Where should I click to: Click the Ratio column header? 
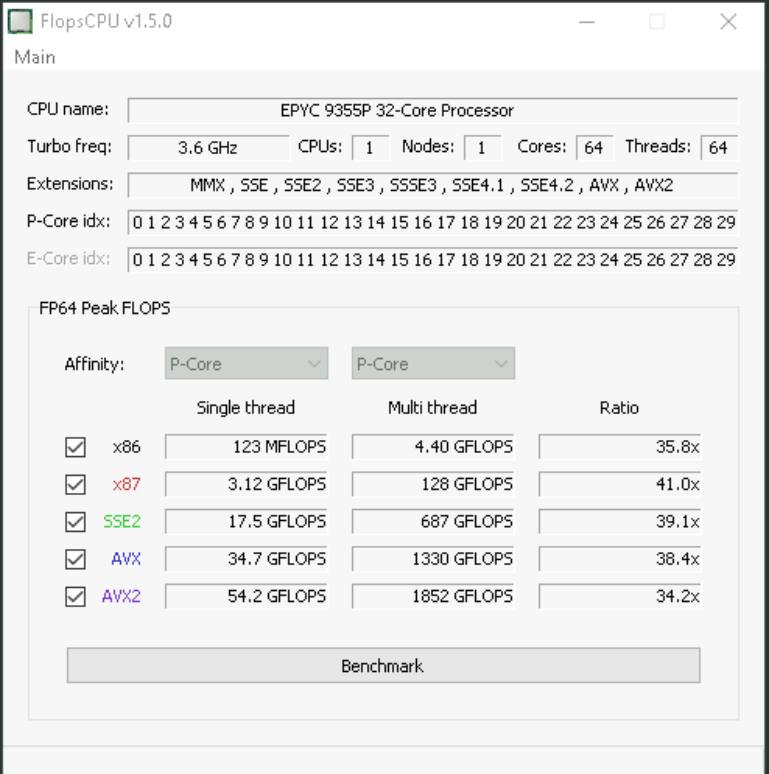pos(619,408)
